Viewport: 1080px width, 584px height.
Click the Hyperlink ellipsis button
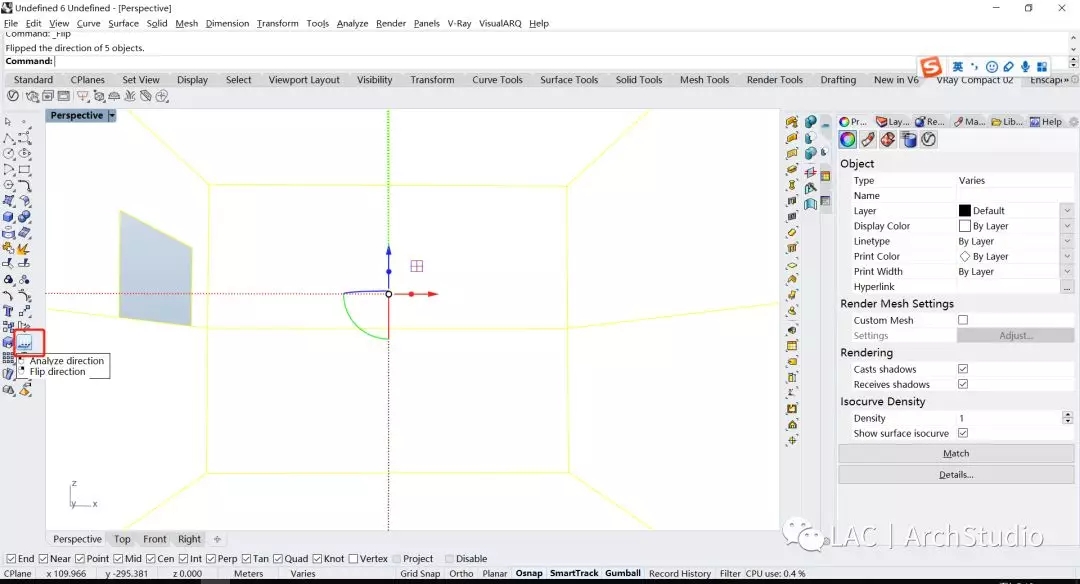tap(1067, 287)
